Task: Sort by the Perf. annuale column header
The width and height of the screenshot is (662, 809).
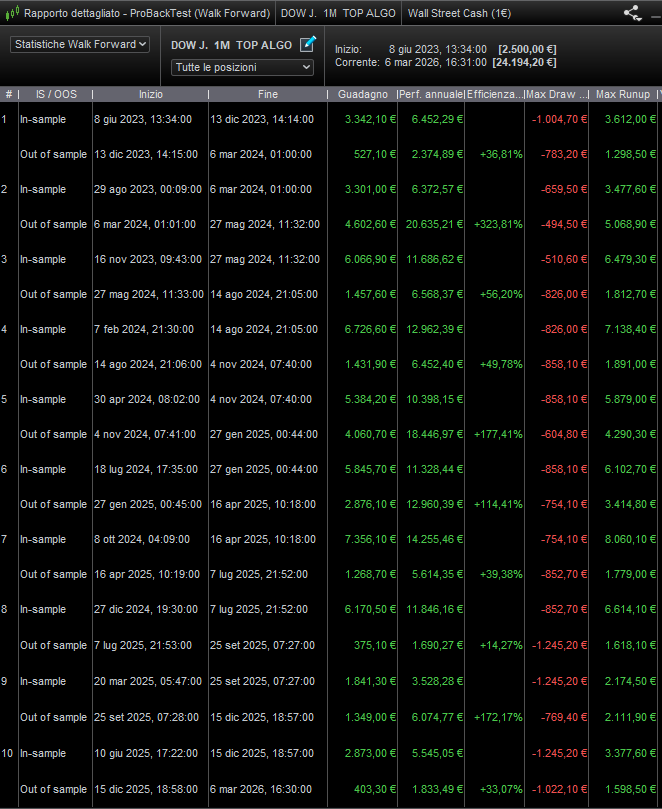Action: click(431, 94)
